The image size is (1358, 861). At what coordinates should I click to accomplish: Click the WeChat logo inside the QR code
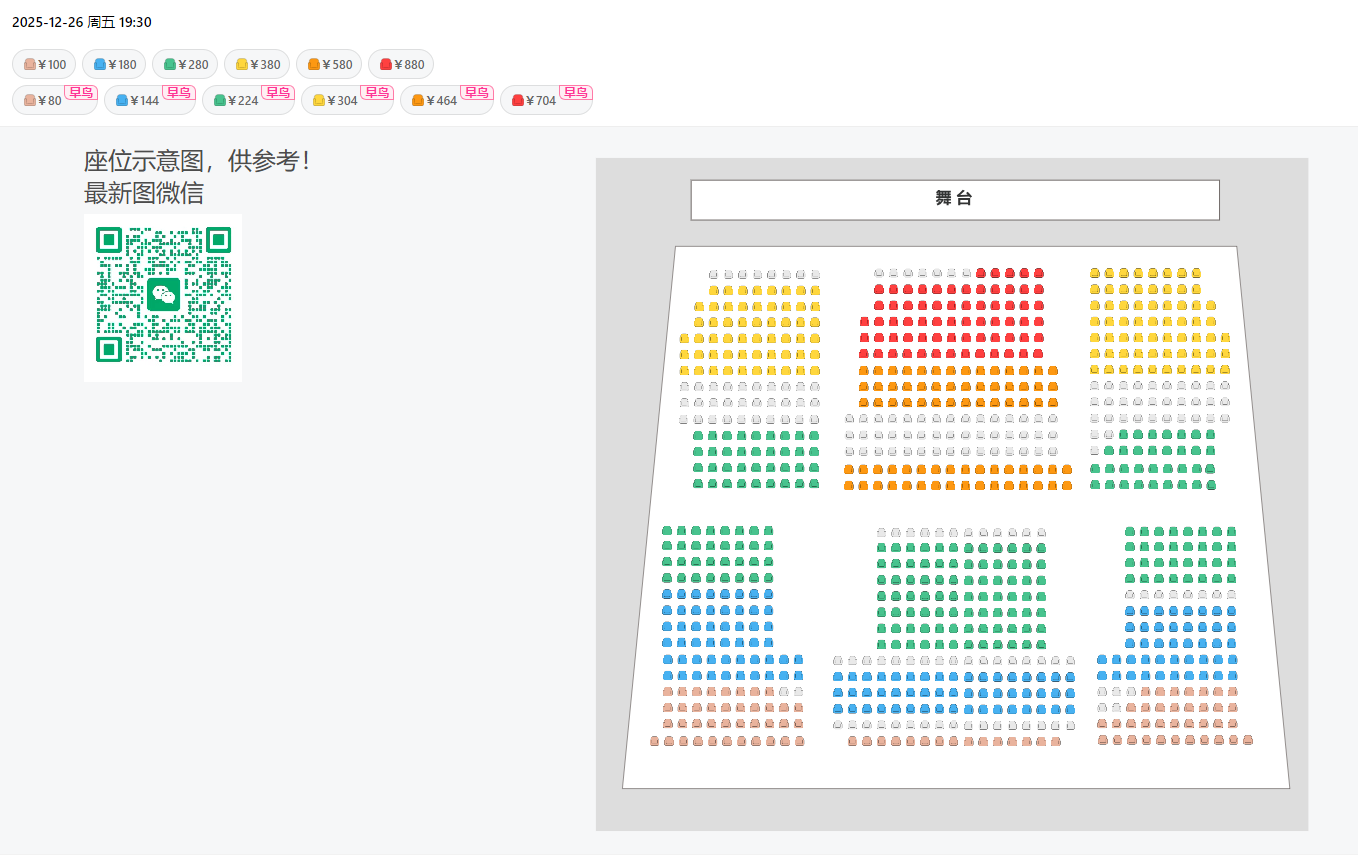pos(163,295)
